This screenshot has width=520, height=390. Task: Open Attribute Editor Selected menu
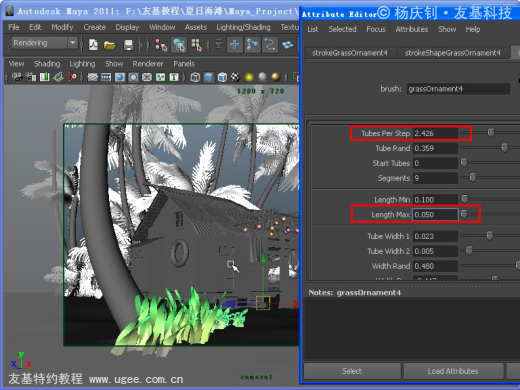(x=342, y=29)
